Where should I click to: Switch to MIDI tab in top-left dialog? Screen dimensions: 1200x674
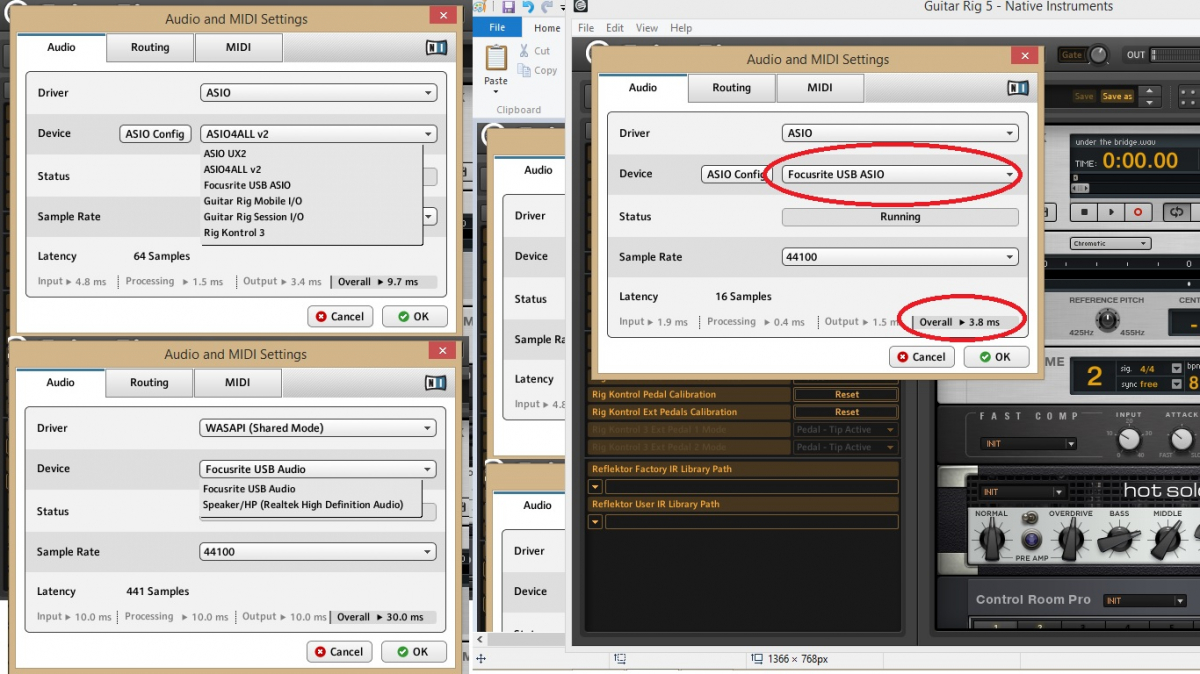point(238,47)
